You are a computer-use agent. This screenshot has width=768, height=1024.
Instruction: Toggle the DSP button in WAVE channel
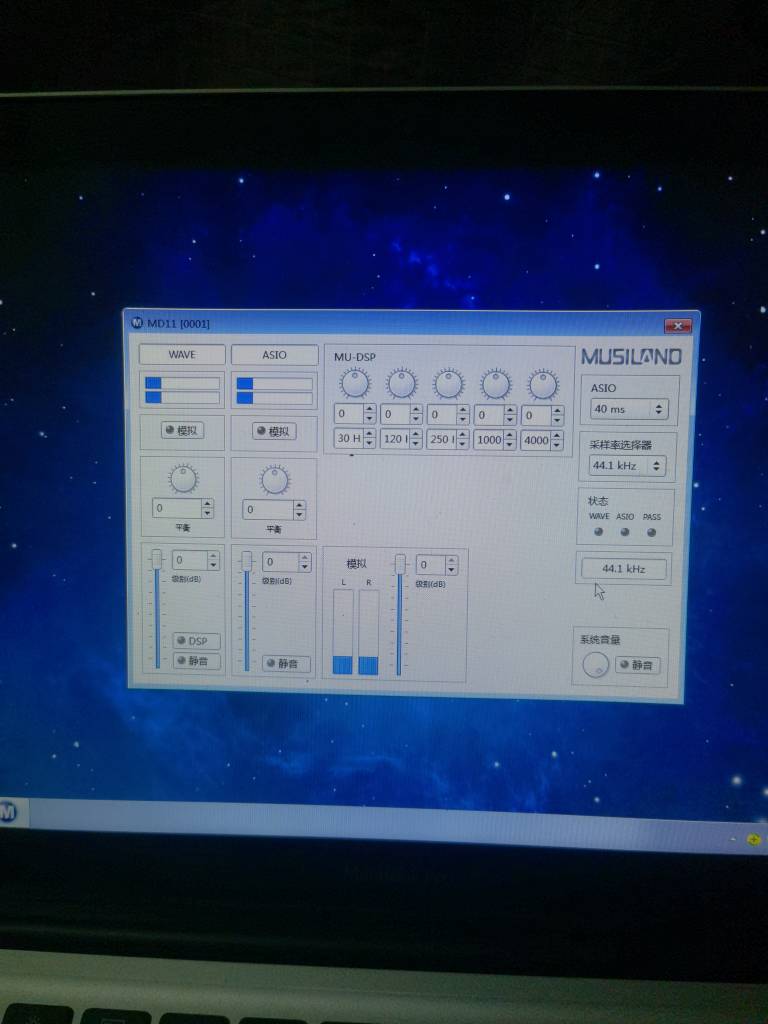click(196, 641)
